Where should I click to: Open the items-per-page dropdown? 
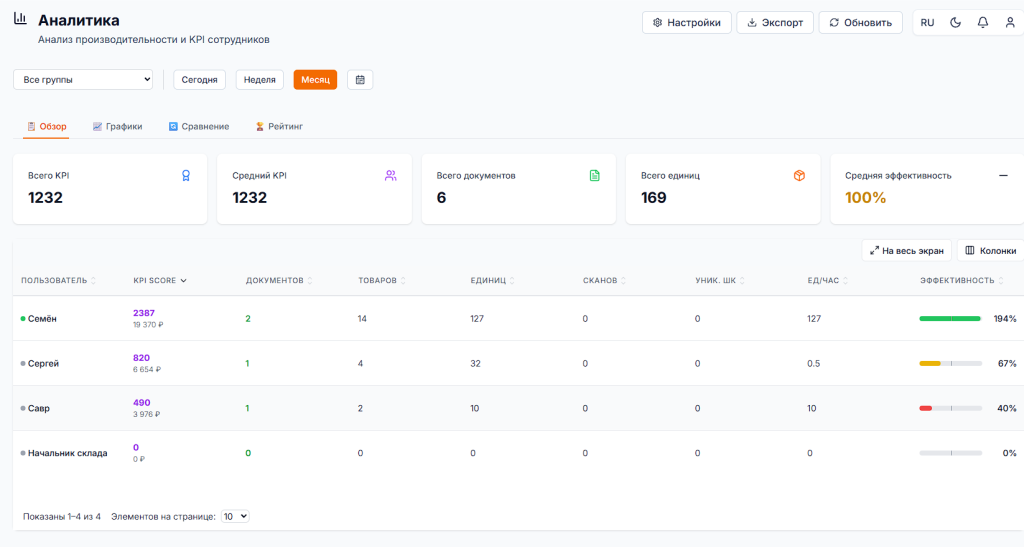click(235, 517)
